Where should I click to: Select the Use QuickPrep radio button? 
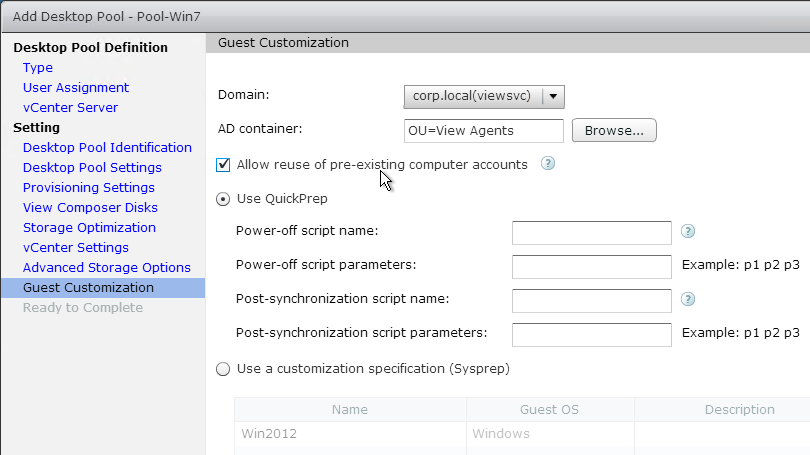pos(223,199)
